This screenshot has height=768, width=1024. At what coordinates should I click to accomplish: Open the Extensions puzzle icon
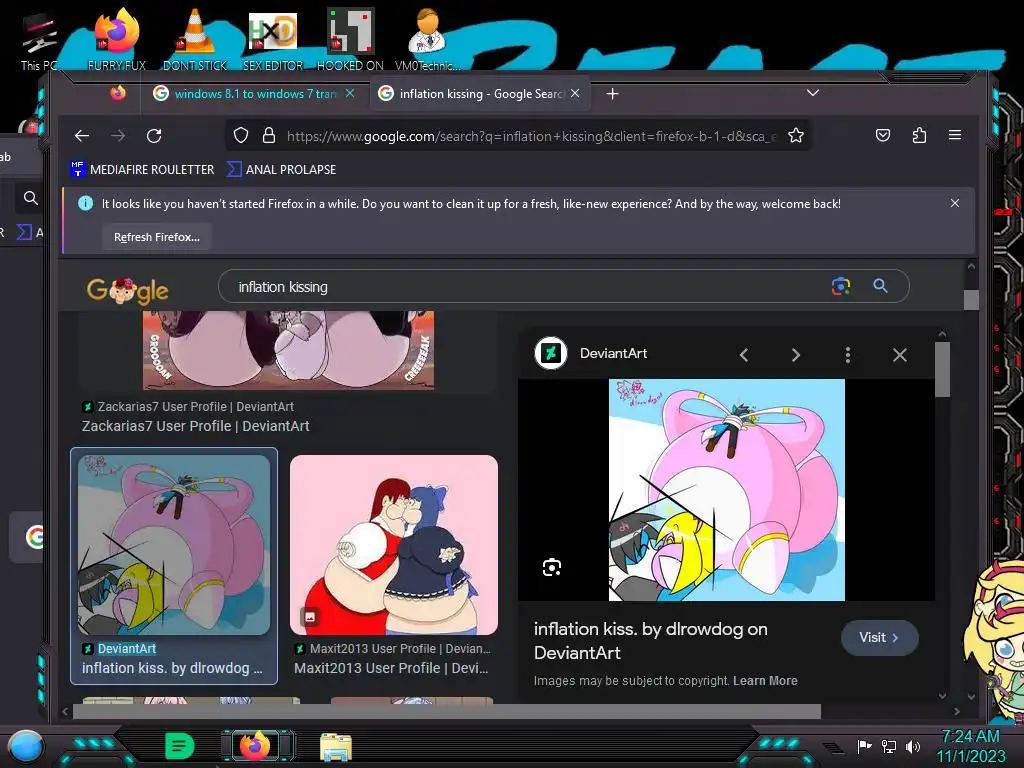point(919,135)
